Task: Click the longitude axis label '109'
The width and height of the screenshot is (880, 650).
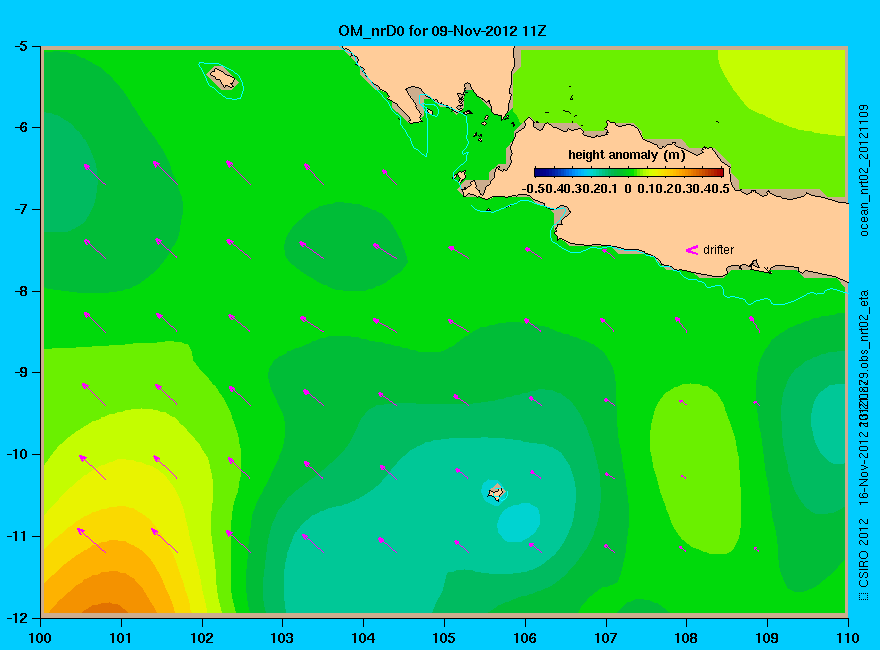Action: coord(767,638)
